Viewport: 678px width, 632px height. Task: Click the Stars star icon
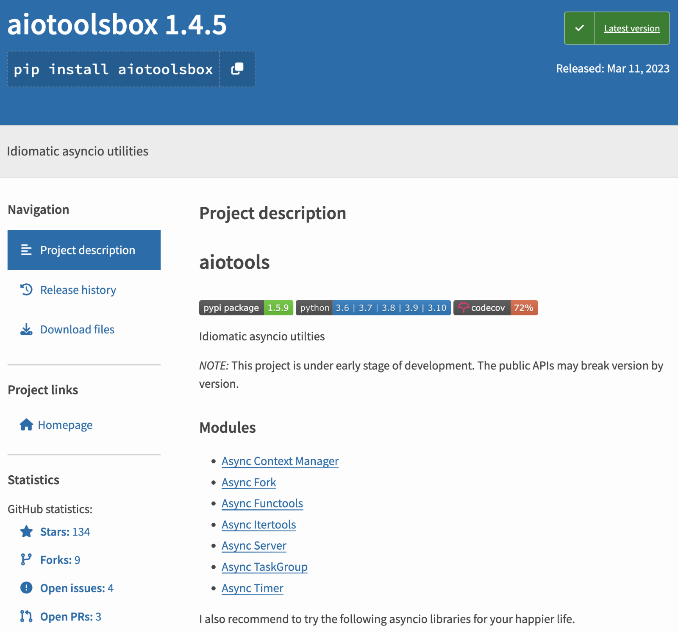point(26,532)
